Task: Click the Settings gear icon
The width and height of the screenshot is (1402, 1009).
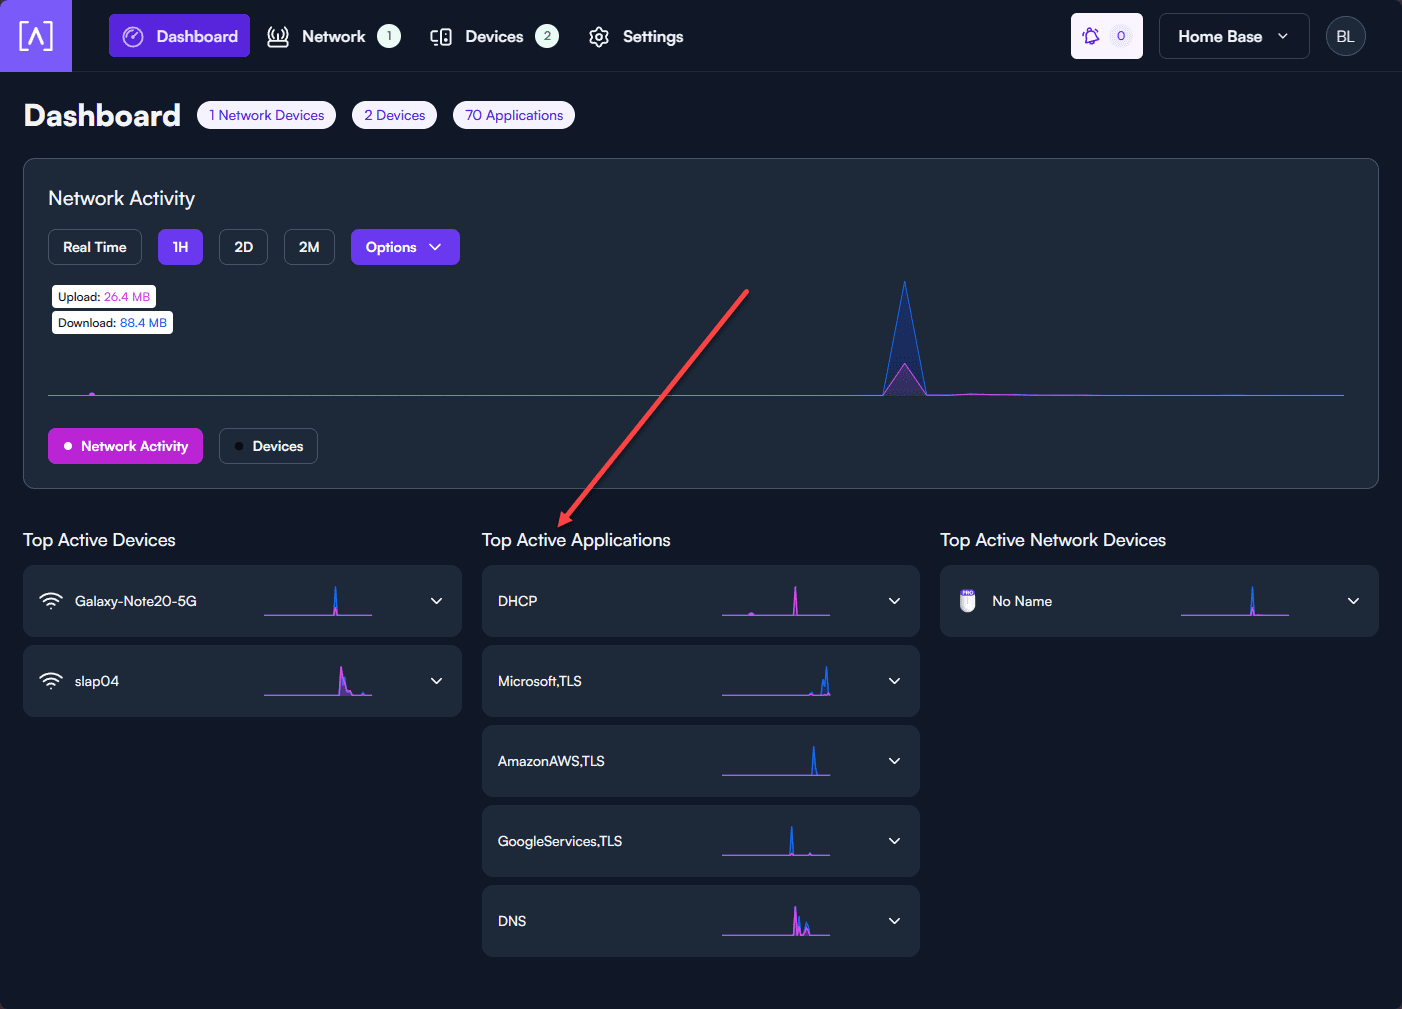Action: (x=599, y=37)
